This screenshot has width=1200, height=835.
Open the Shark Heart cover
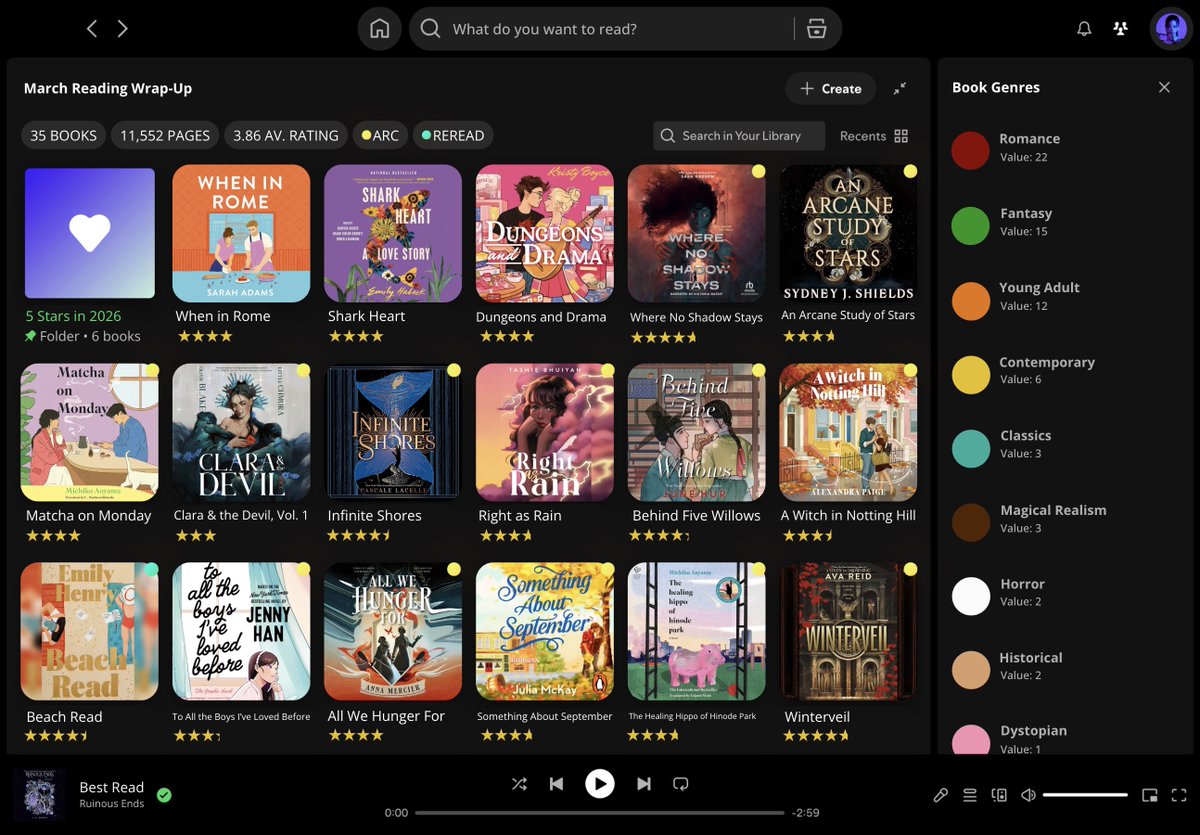[x=393, y=233]
